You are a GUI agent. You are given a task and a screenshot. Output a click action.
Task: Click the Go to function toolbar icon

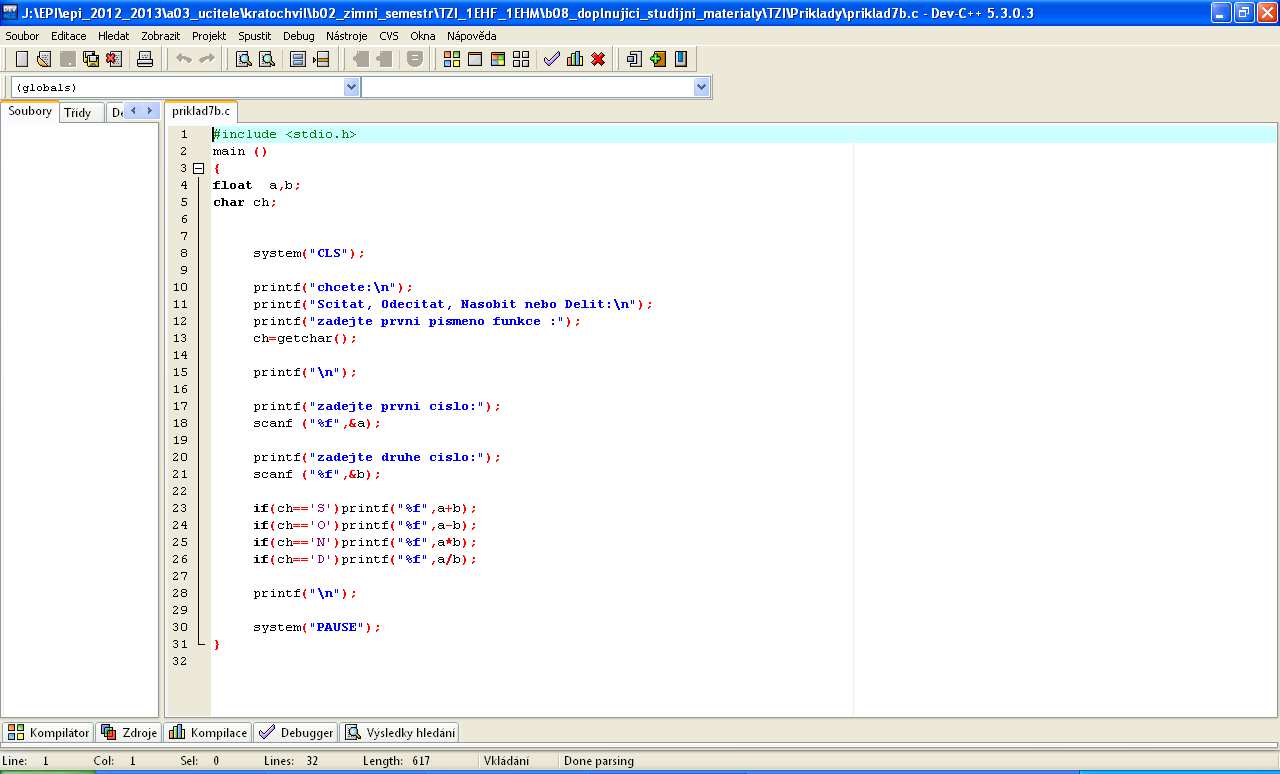pos(298,59)
